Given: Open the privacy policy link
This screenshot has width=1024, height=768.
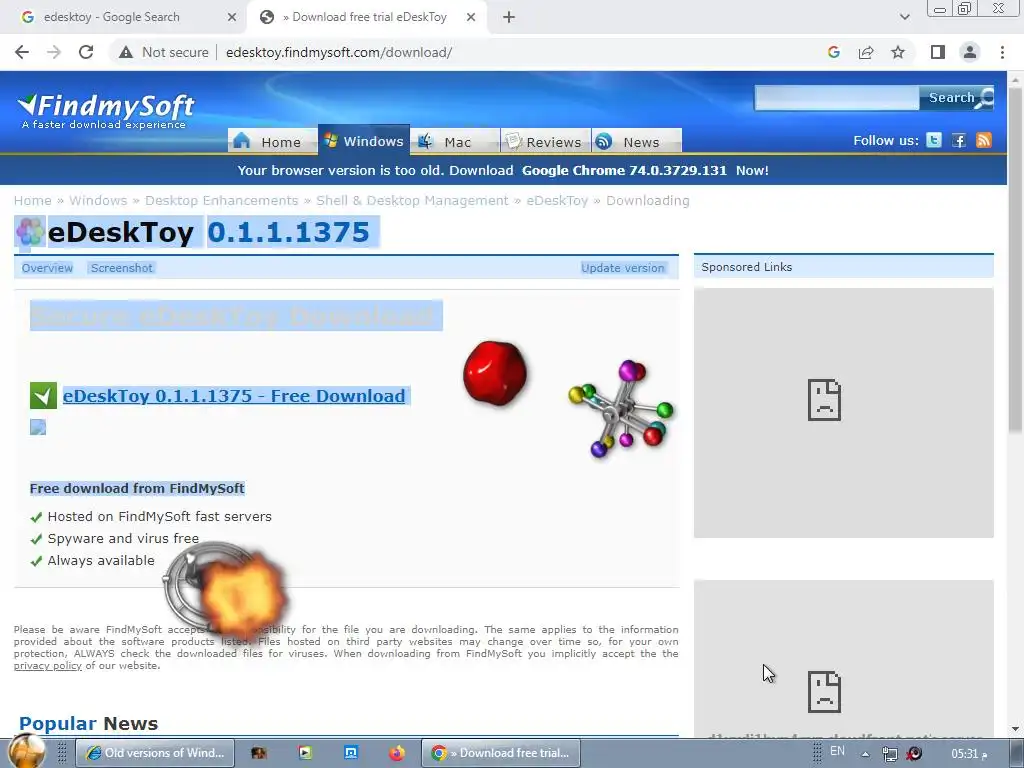Looking at the screenshot, I should click(x=48, y=665).
